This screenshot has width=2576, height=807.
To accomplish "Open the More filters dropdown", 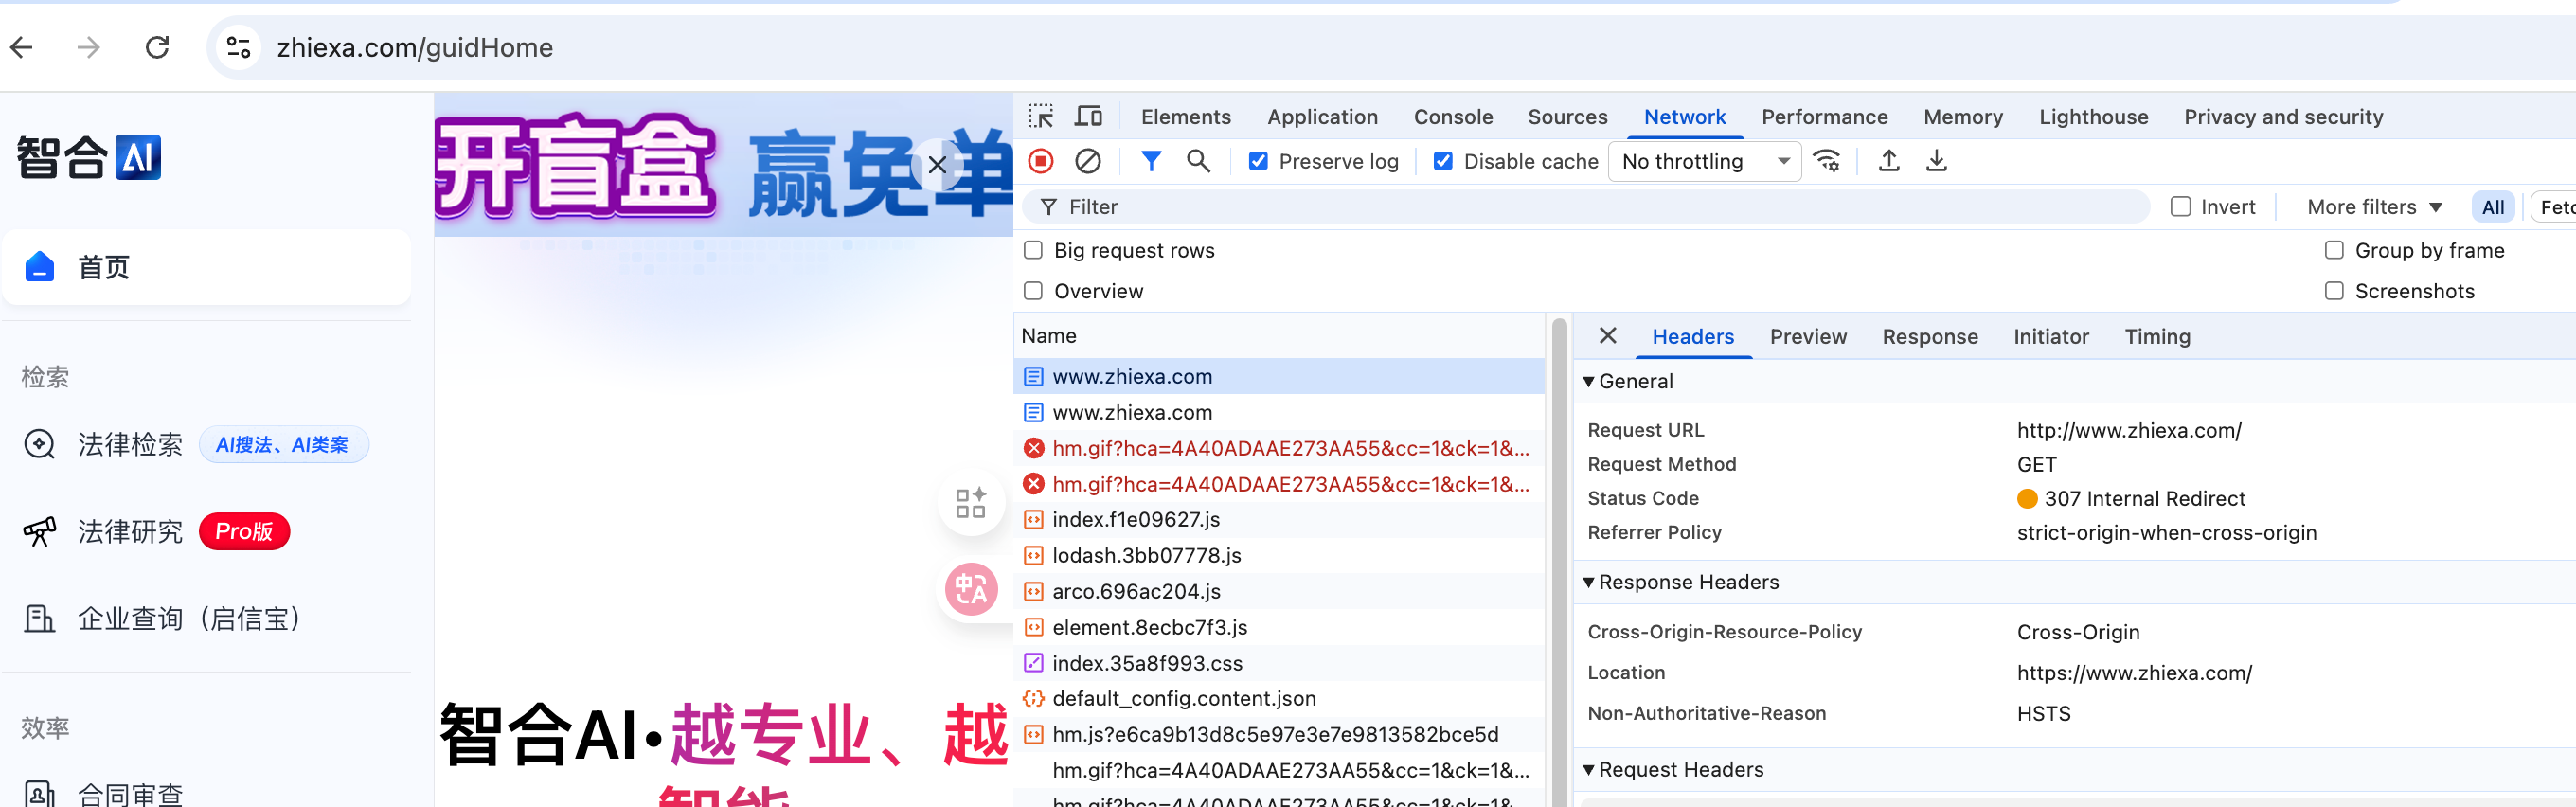I will point(2374,207).
